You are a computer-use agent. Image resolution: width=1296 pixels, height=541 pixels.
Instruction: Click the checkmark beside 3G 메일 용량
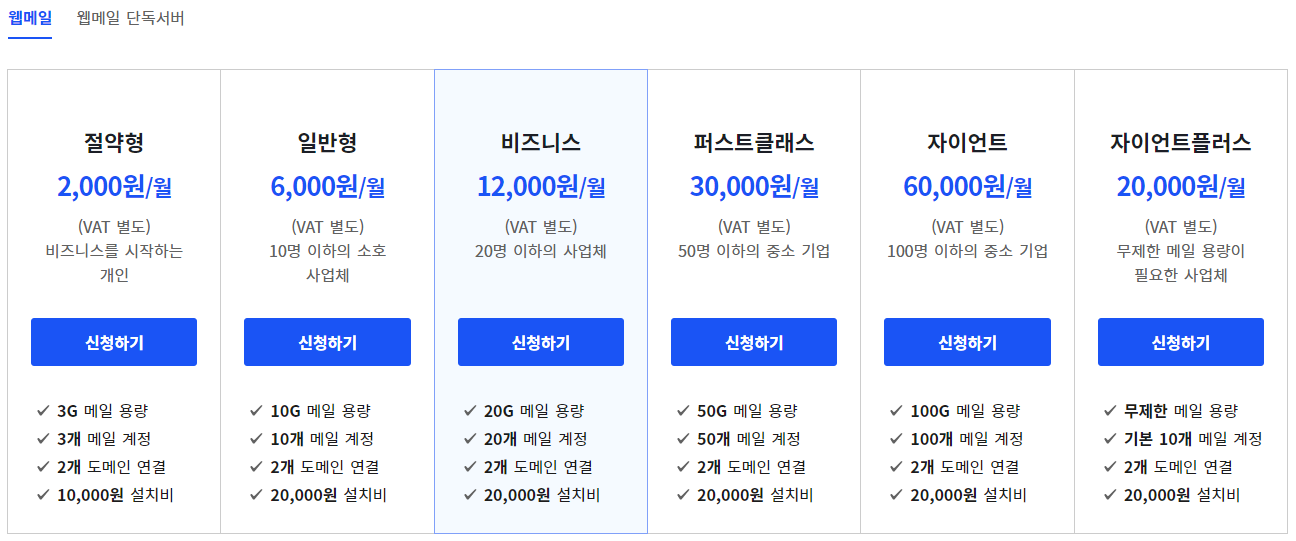(43, 410)
